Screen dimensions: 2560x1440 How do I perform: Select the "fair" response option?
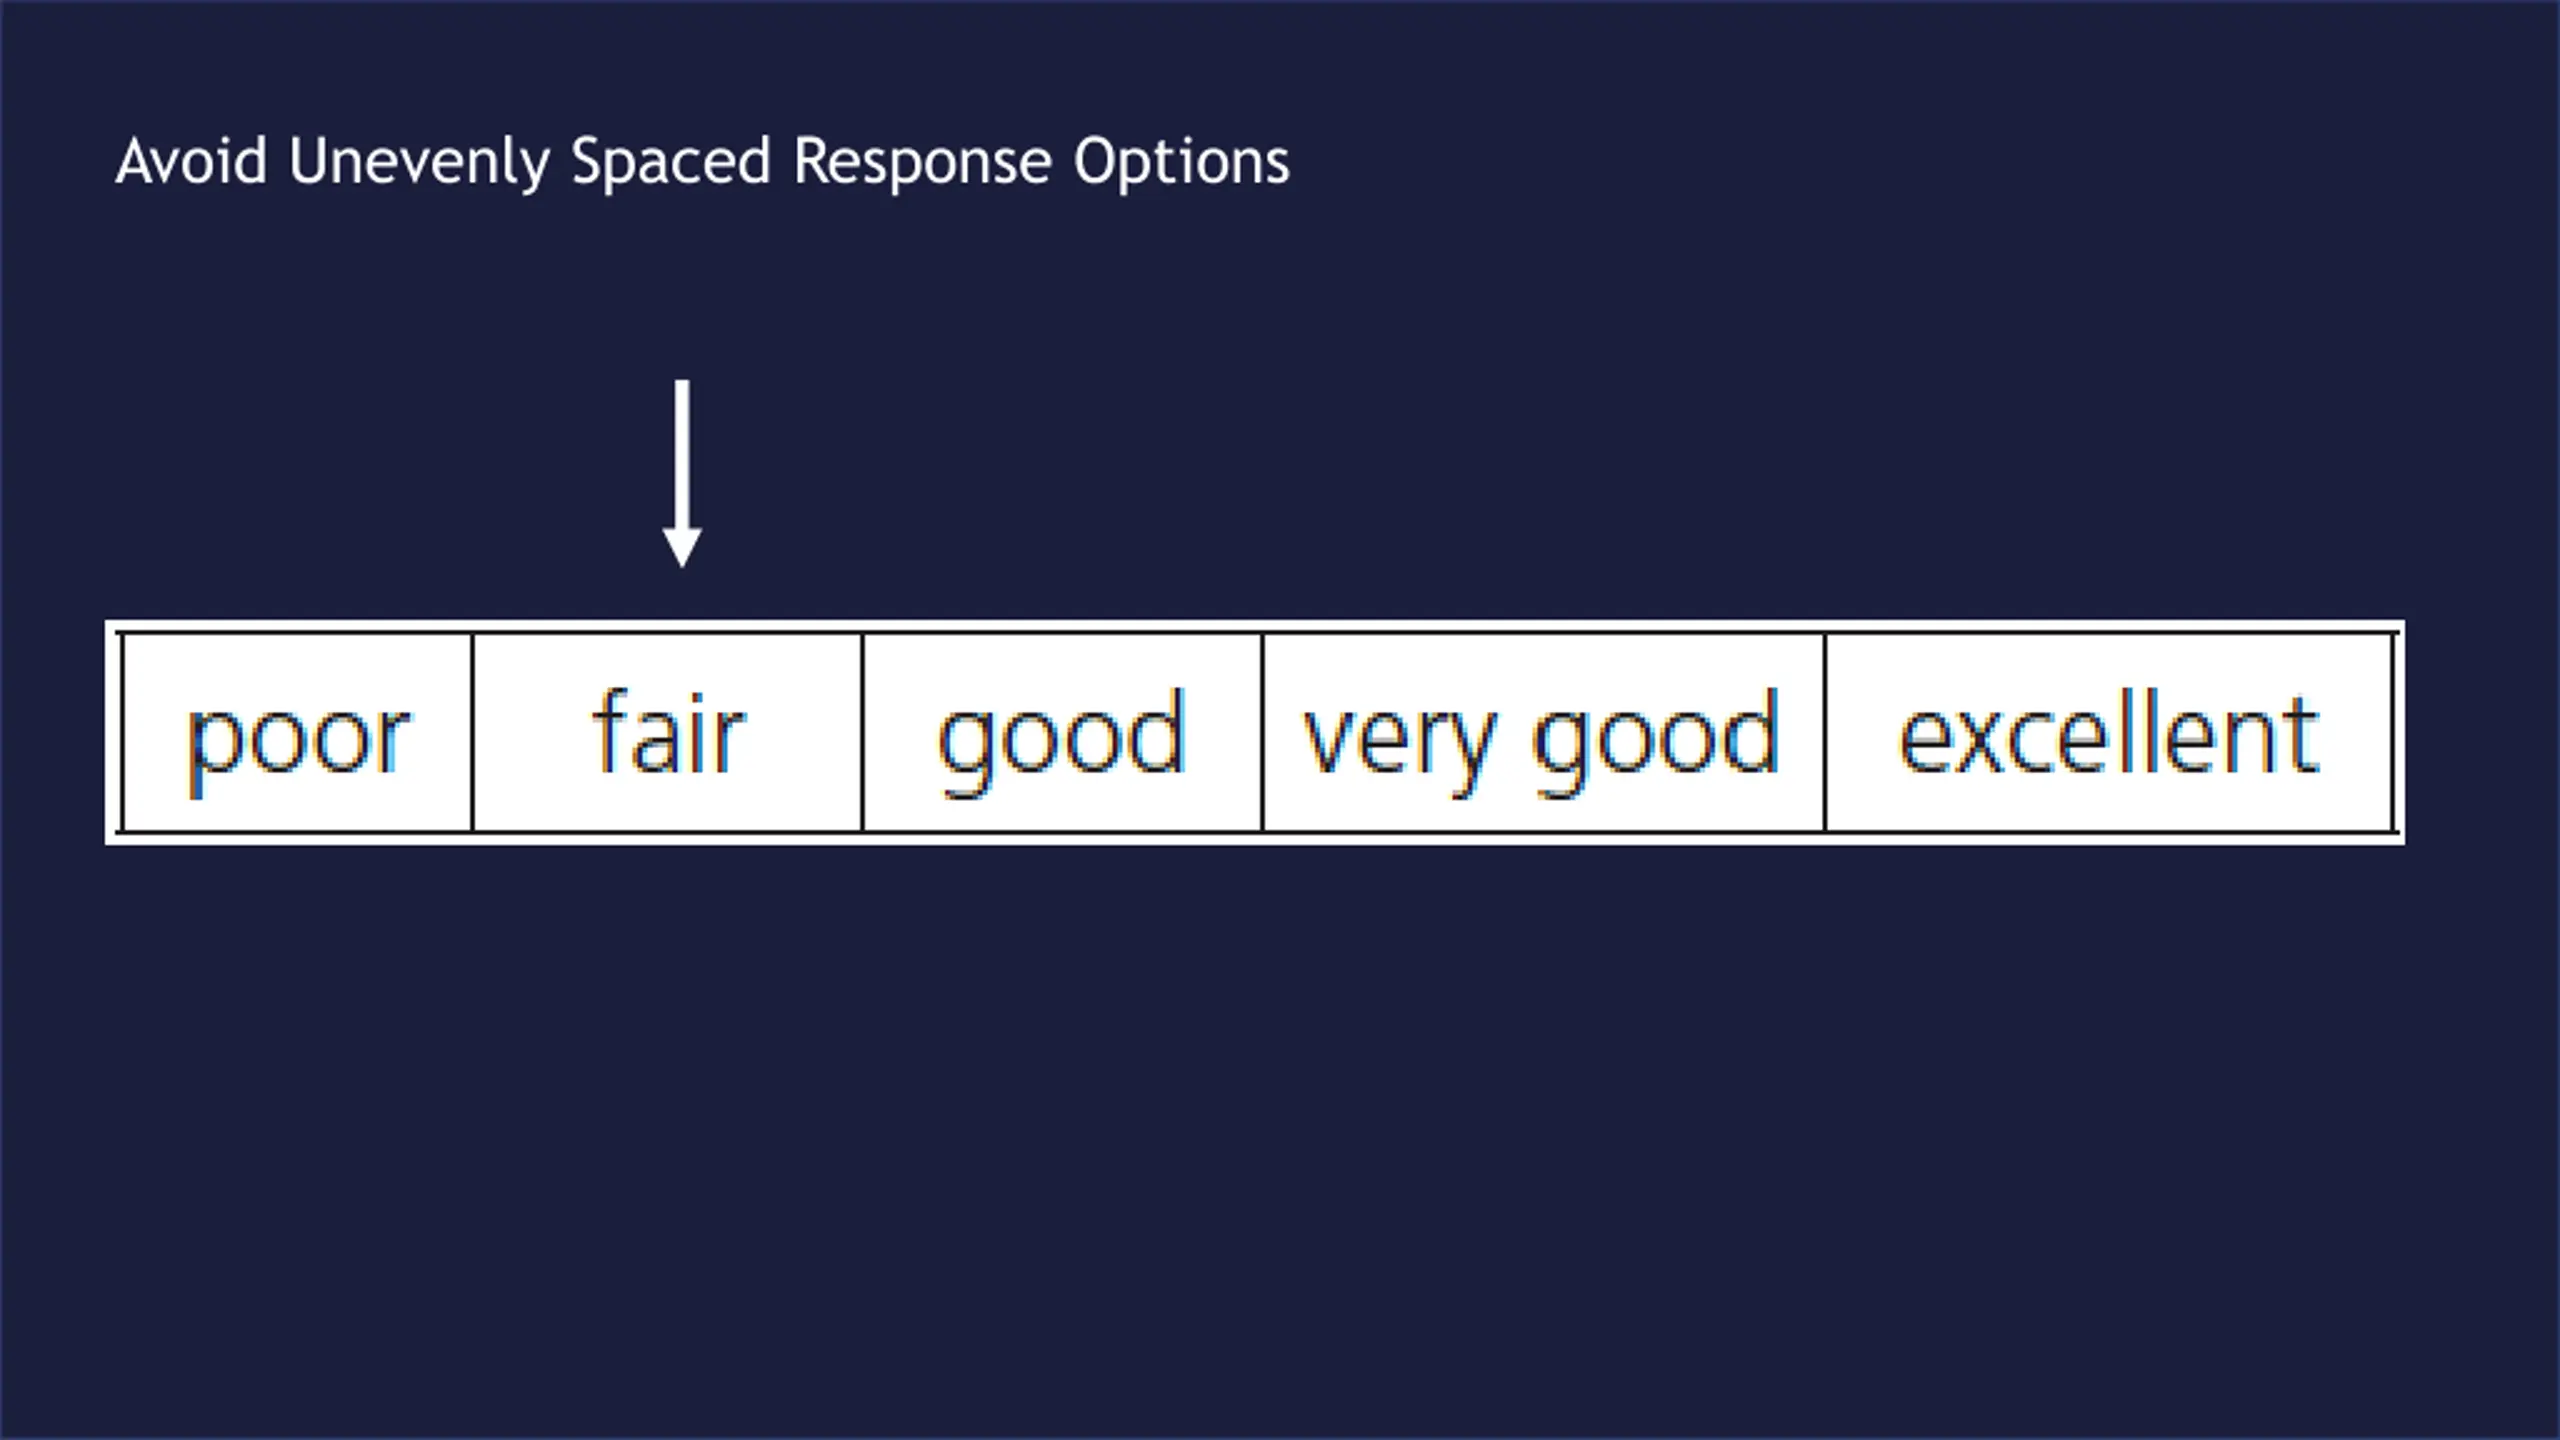click(x=667, y=732)
